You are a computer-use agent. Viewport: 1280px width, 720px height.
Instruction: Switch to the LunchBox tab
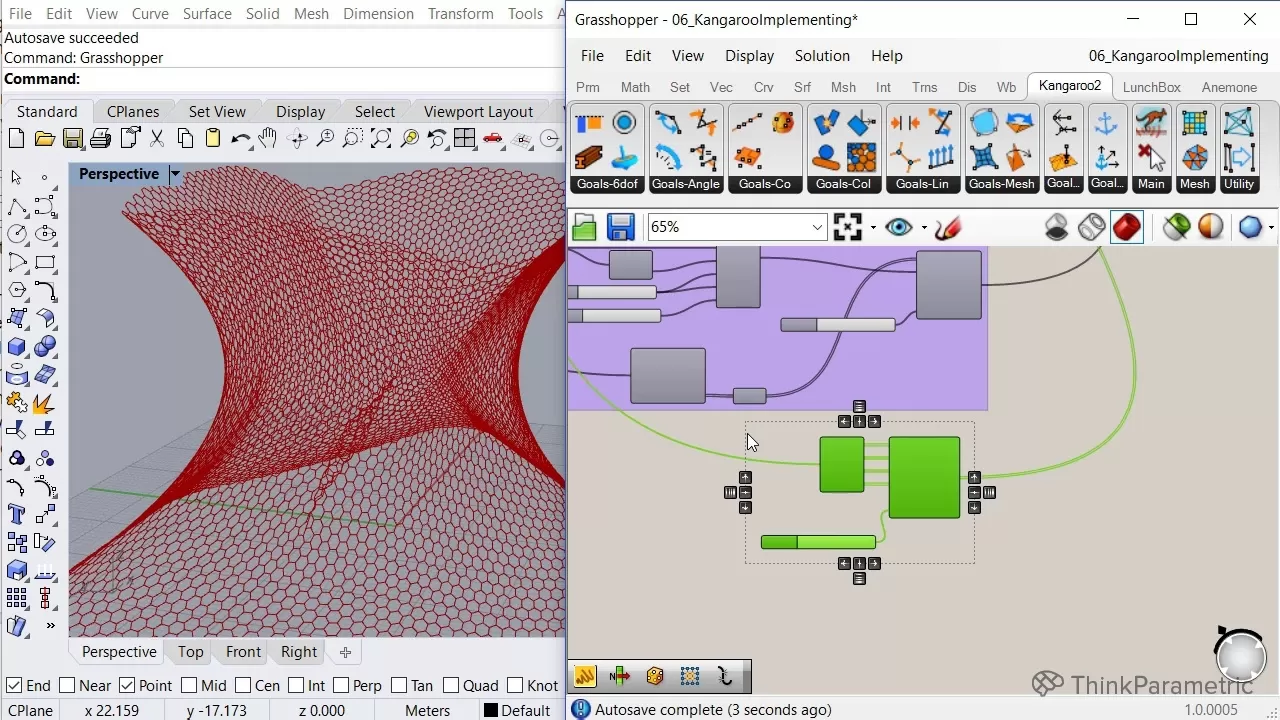(x=1151, y=87)
